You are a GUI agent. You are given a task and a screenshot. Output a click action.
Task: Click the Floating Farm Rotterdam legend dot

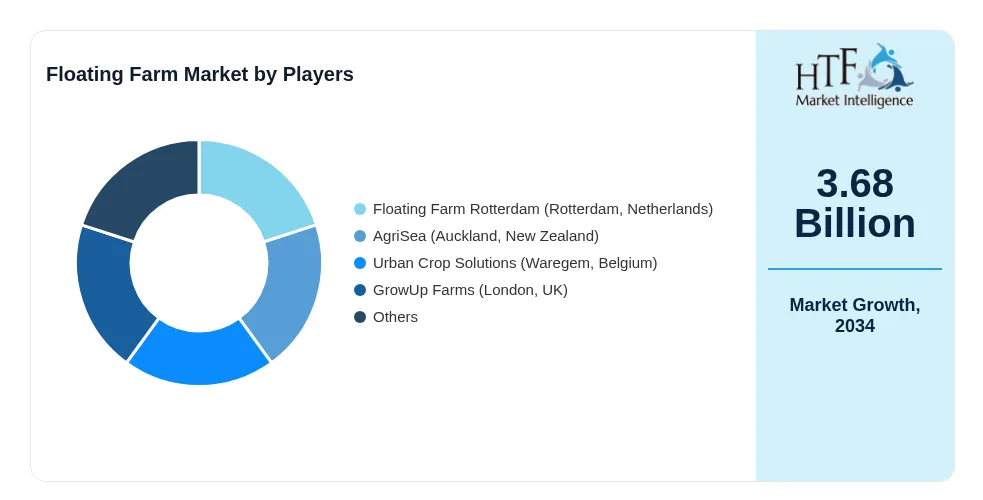click(360, 209)
